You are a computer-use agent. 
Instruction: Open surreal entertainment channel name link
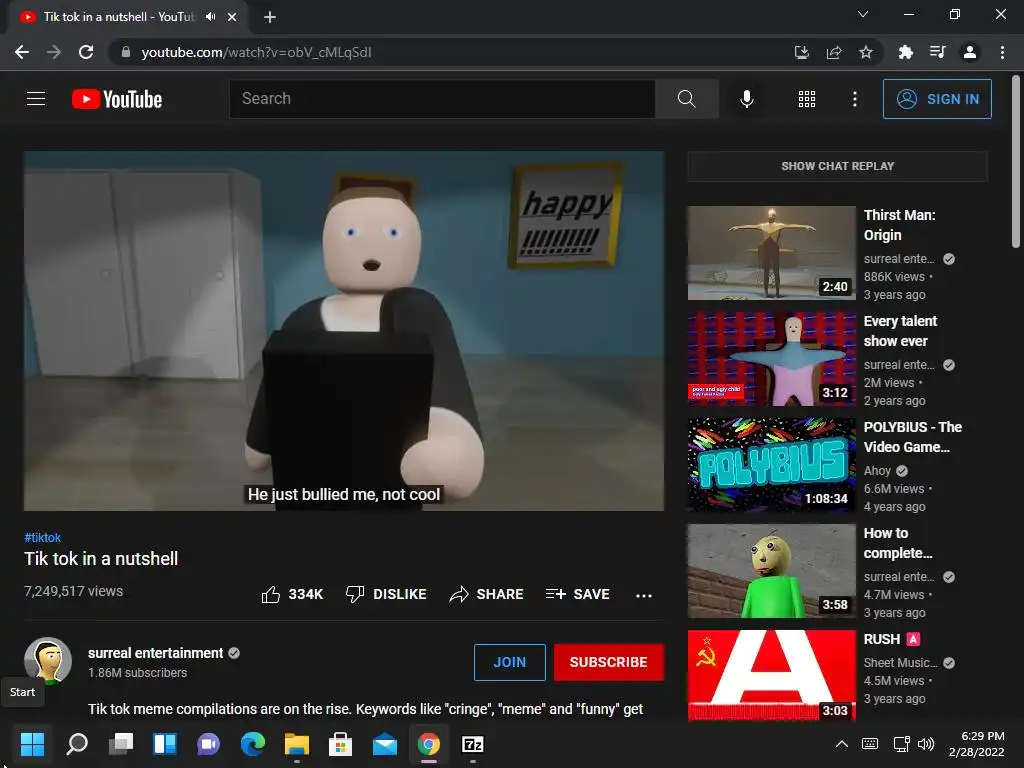pos(155,653)
